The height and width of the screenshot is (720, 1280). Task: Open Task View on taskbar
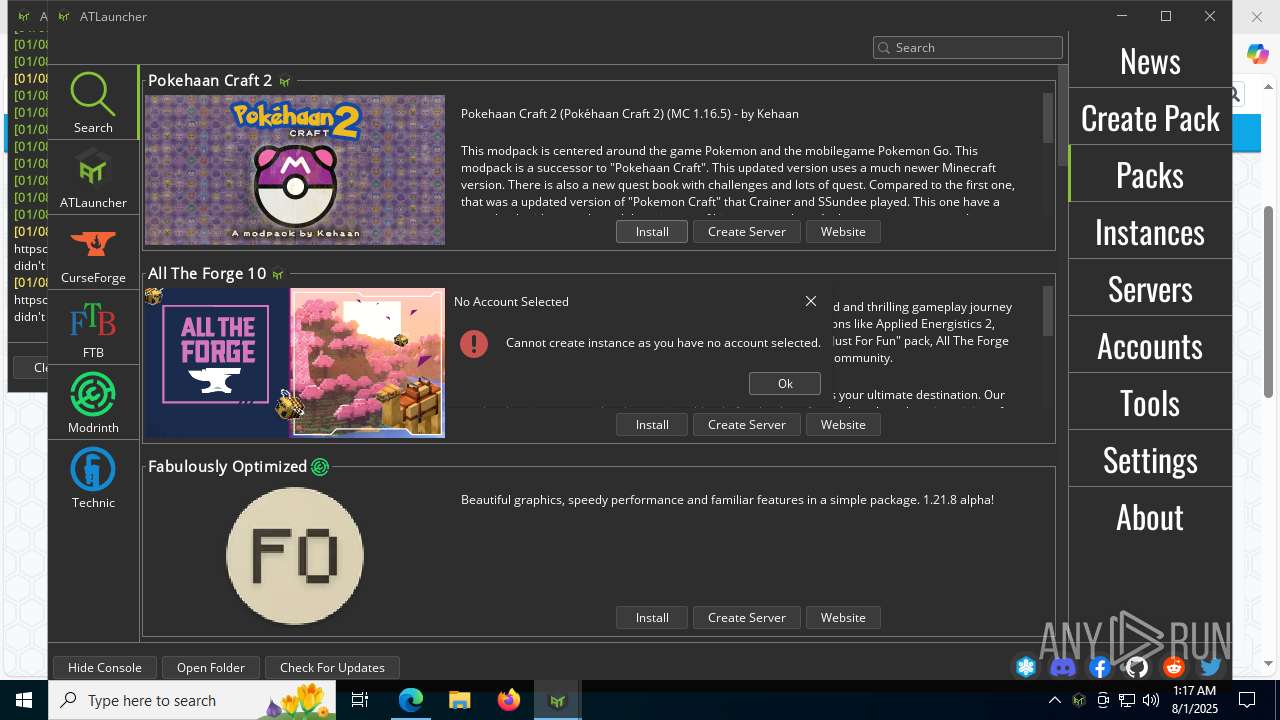point(360,700)
